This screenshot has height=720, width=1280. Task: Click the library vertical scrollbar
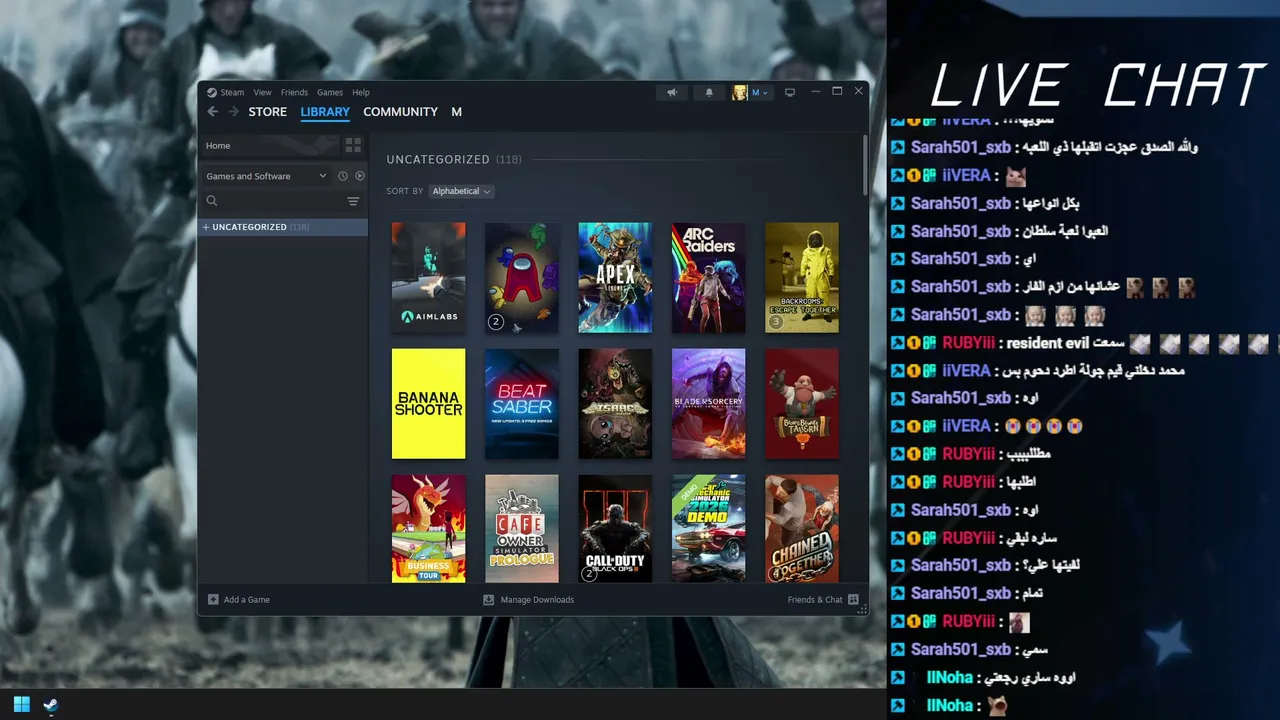click(865, 165)
